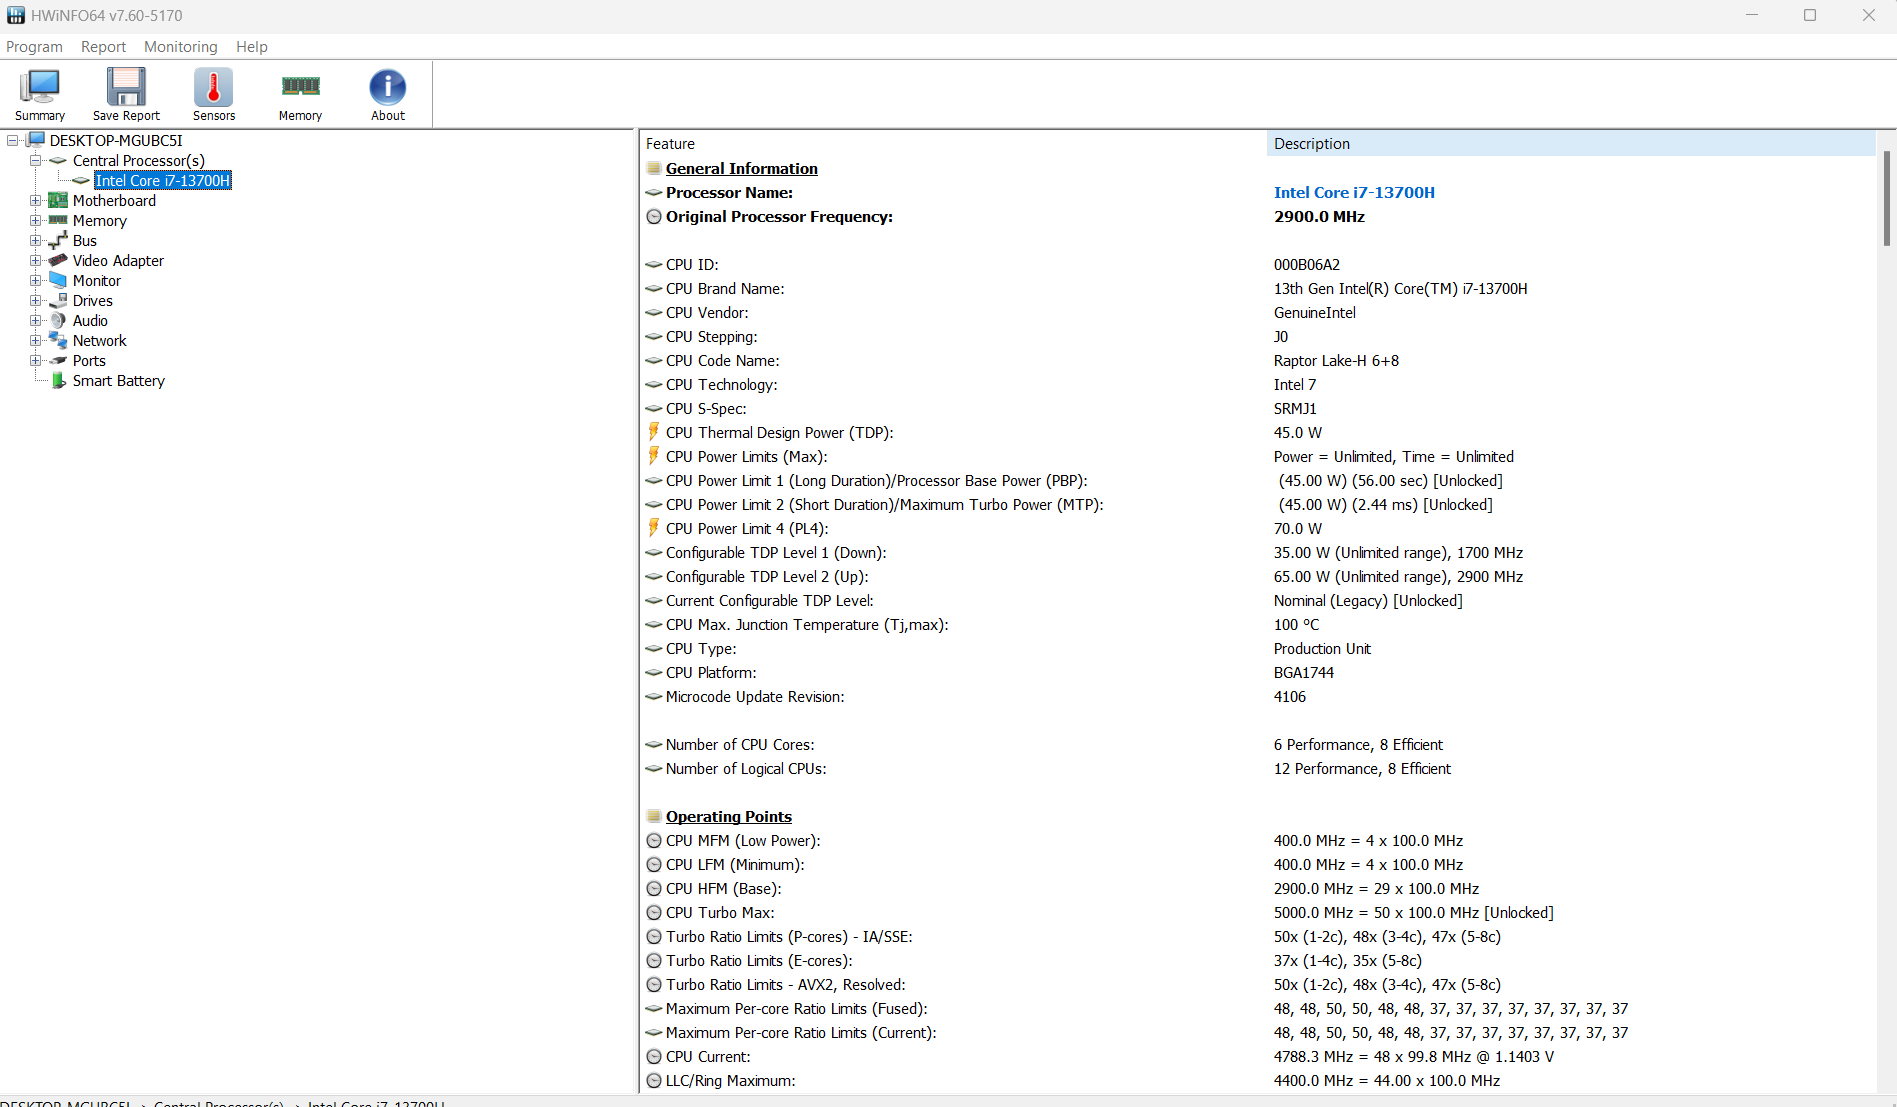Click the 'CPU Code Name:' row
Viewport: 1897px width, 1107px height.
1258,360
